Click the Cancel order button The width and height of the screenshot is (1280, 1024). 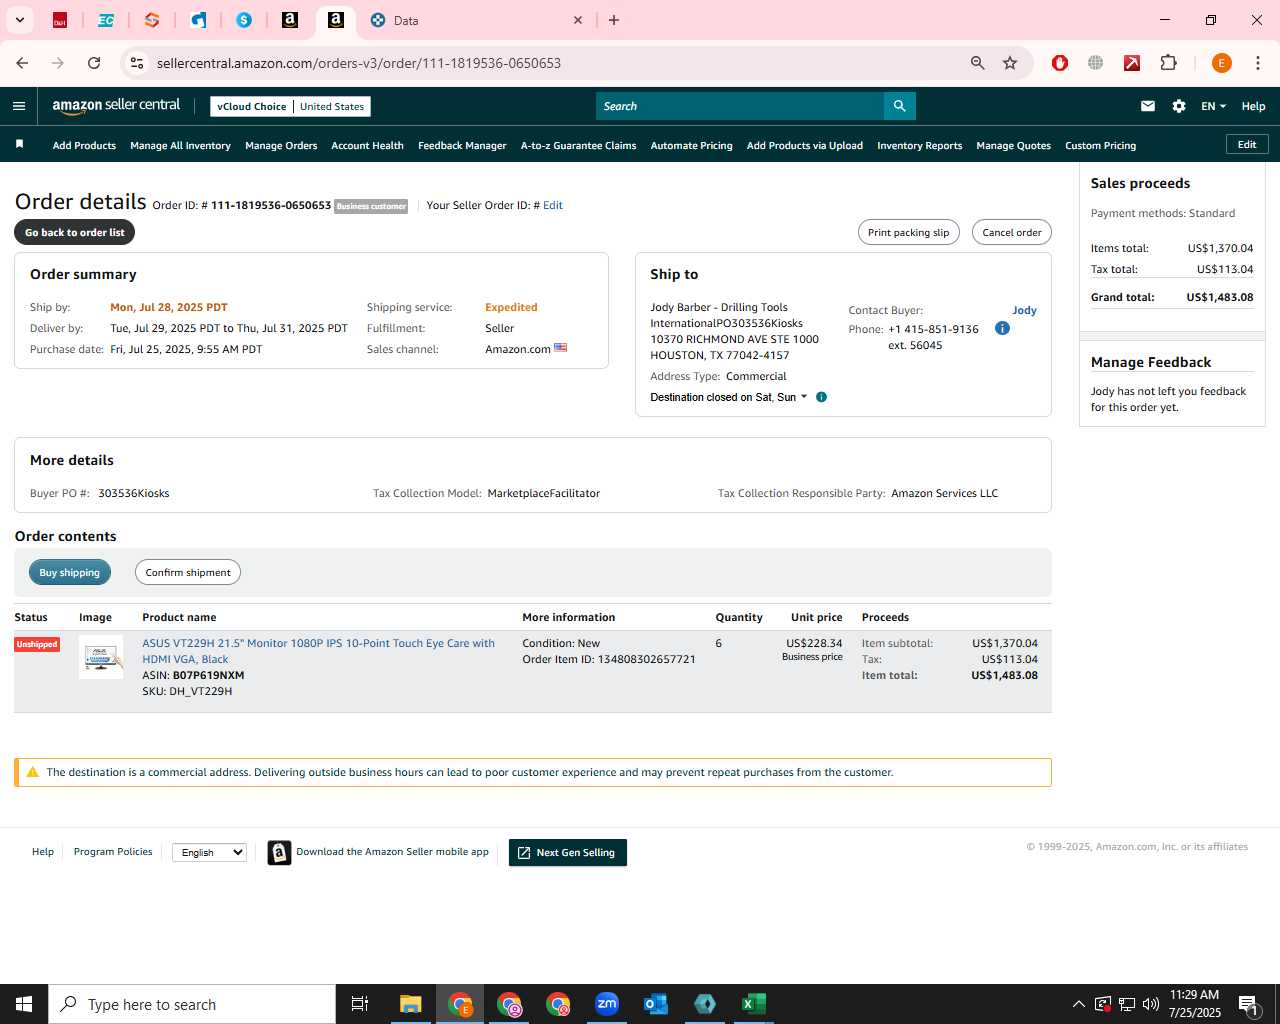click(1011, 232)
